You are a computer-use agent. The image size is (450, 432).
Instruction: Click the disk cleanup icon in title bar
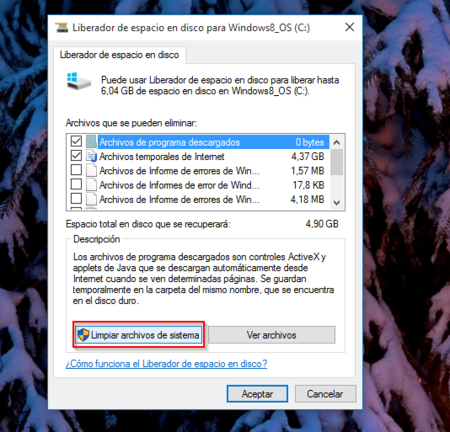[61, 27]
